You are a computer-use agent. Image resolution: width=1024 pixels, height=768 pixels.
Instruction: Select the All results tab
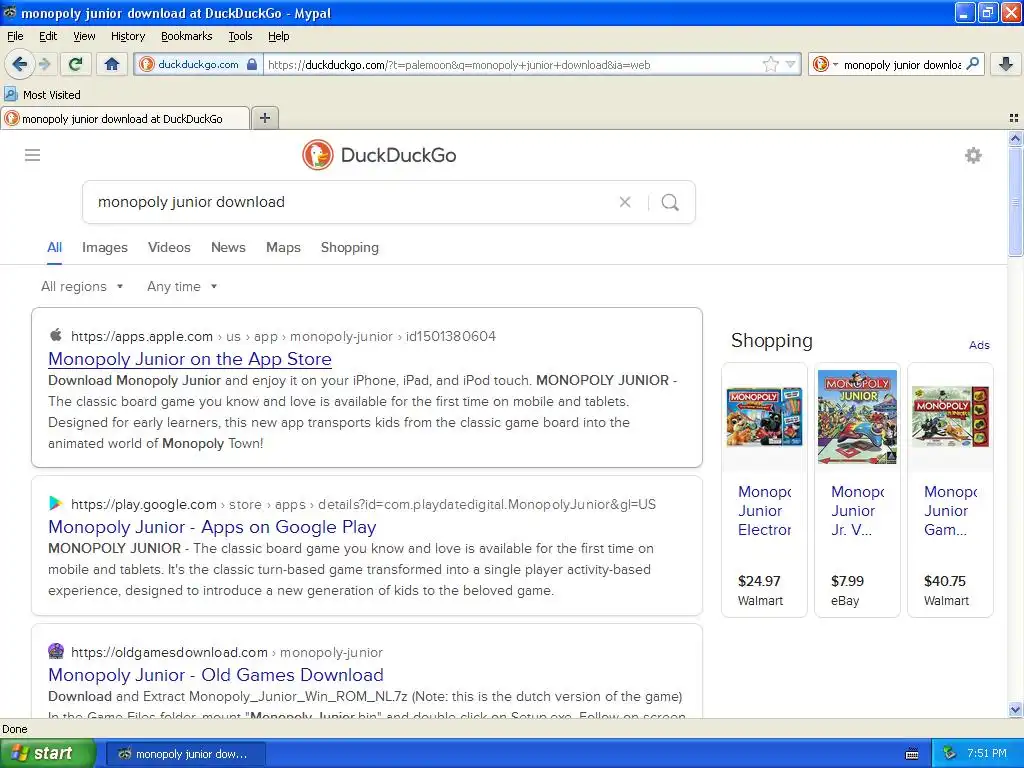[x=54, y=248]
